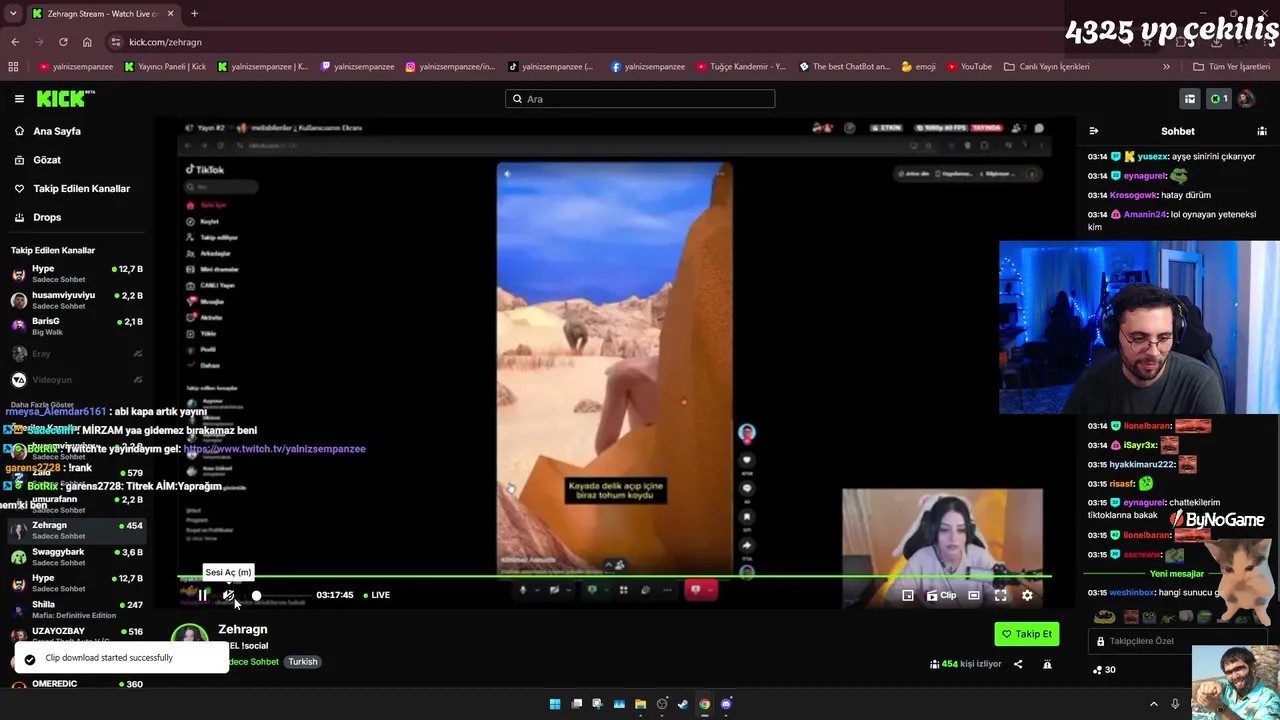
Task: Show hidden system tray icons
Action: point(1153,704)
